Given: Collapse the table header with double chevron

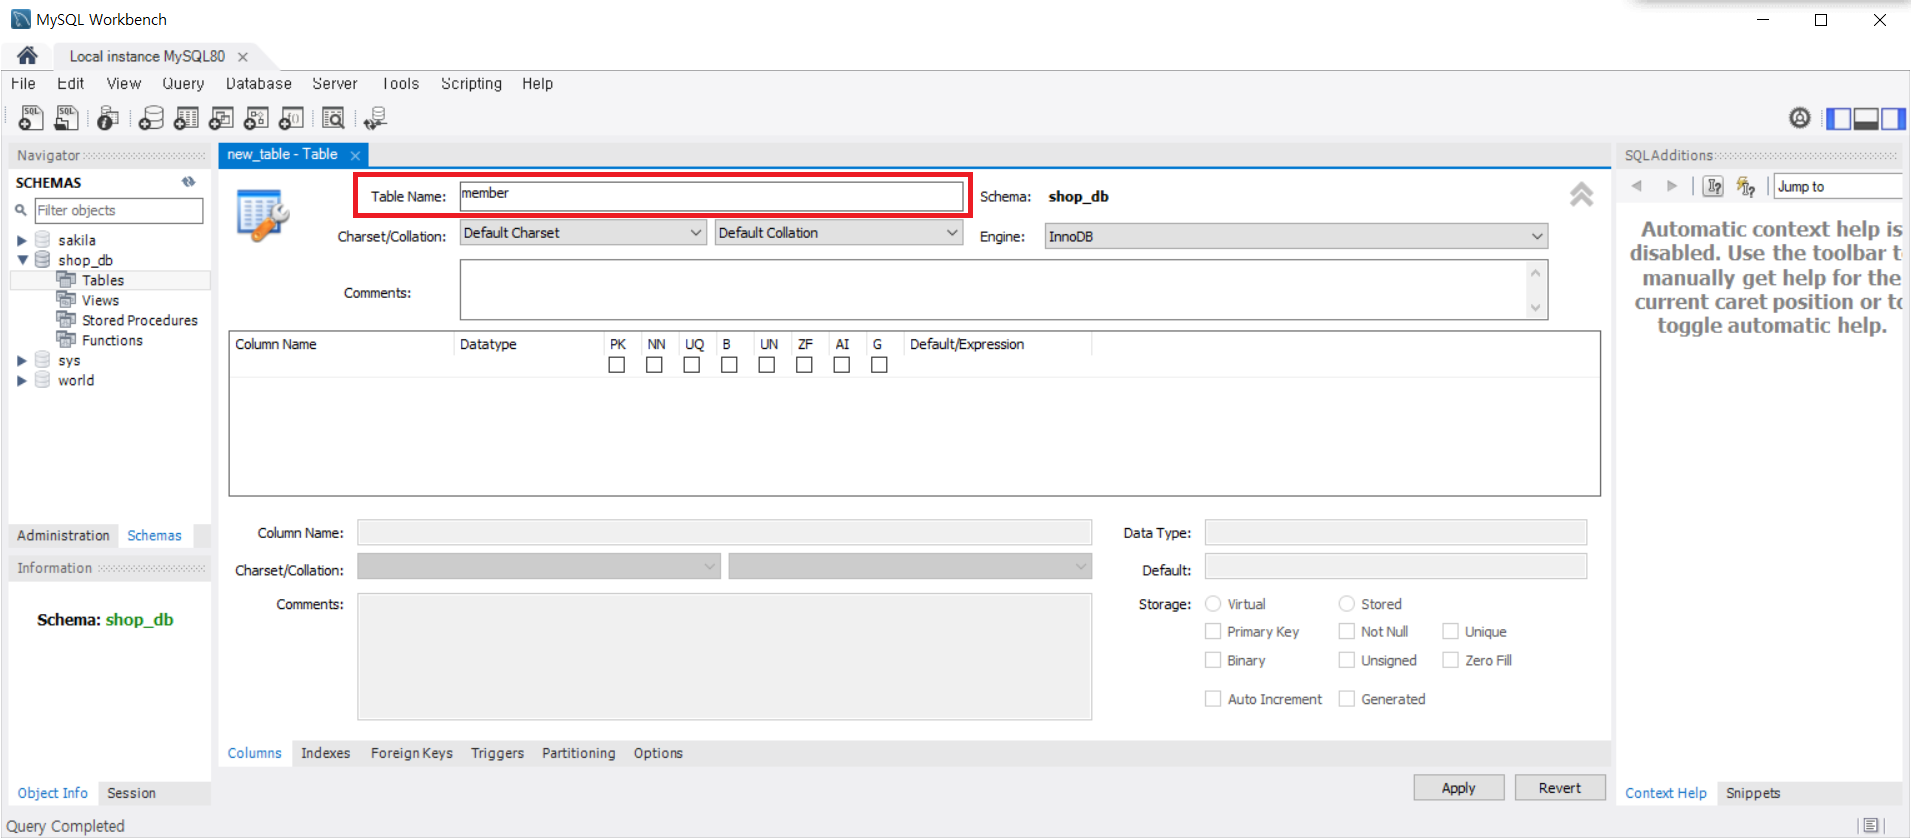Looking at the screenshot, I should [x=1581, y=194].
